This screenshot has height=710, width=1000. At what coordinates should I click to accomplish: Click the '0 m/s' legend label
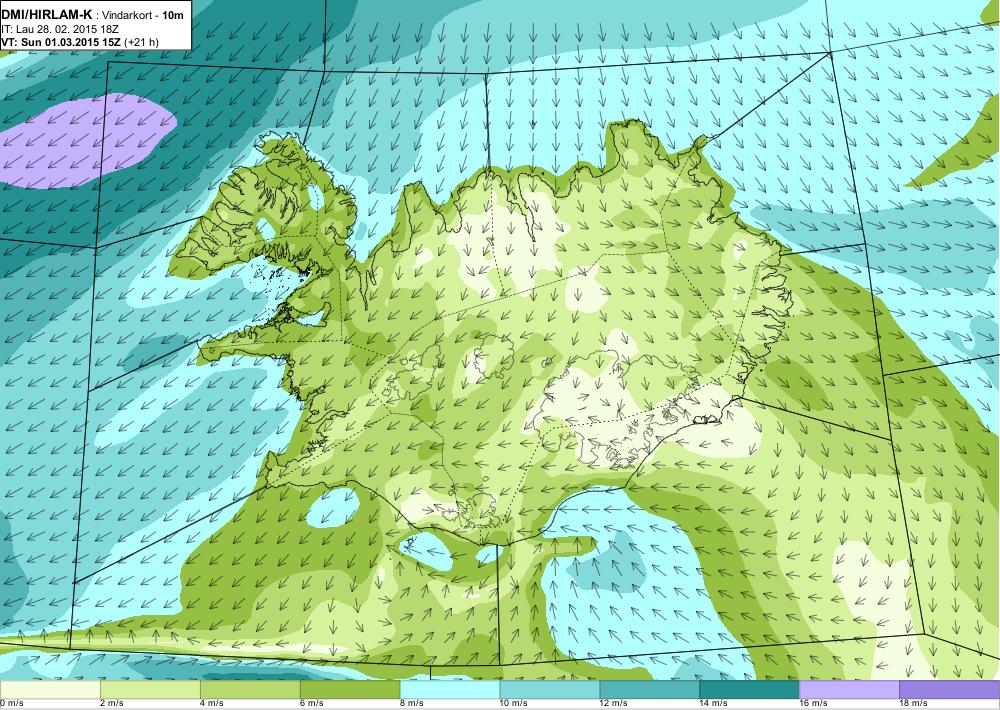[x=12, y=703]
